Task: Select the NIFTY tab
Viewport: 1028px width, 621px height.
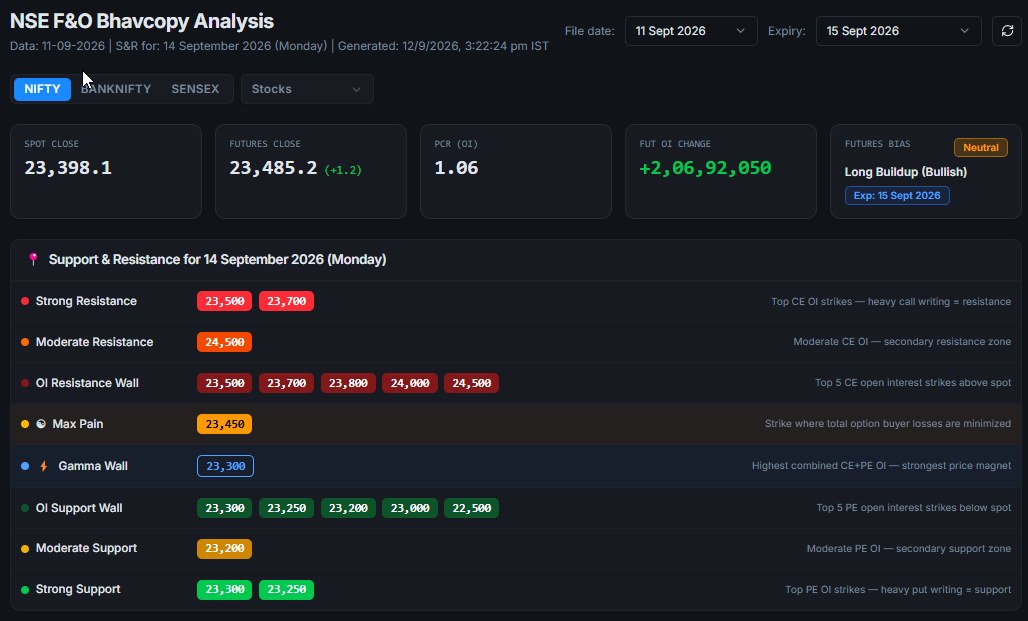Action: (x=42, y=89)
